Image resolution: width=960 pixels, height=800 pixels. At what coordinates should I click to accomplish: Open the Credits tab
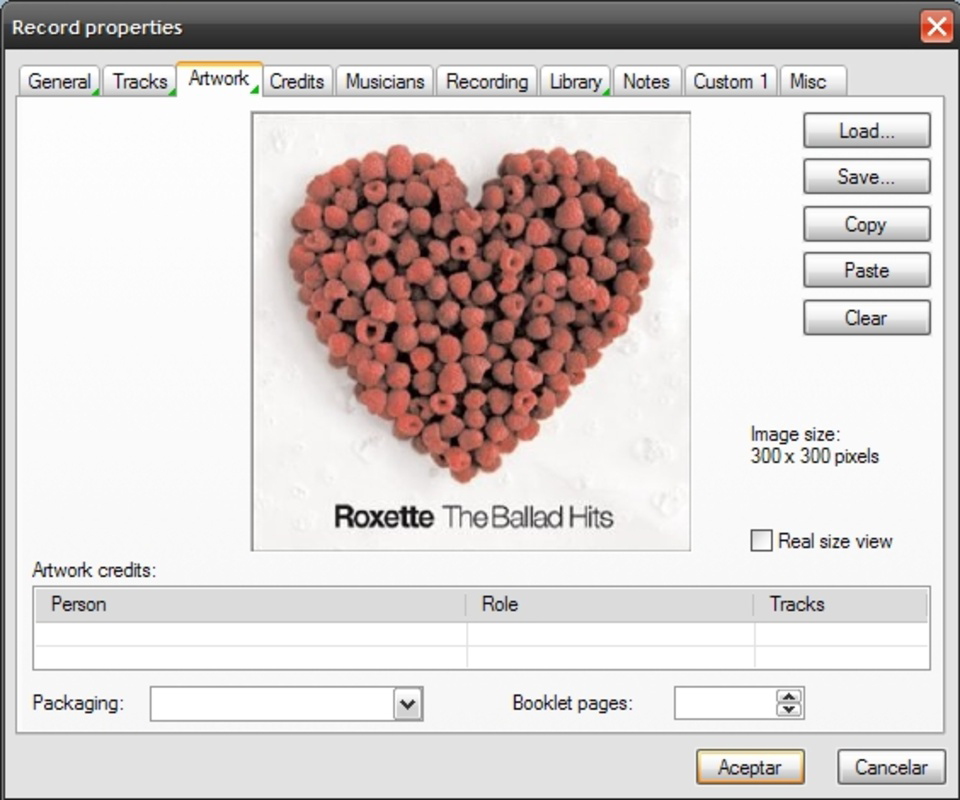point(297,82)
